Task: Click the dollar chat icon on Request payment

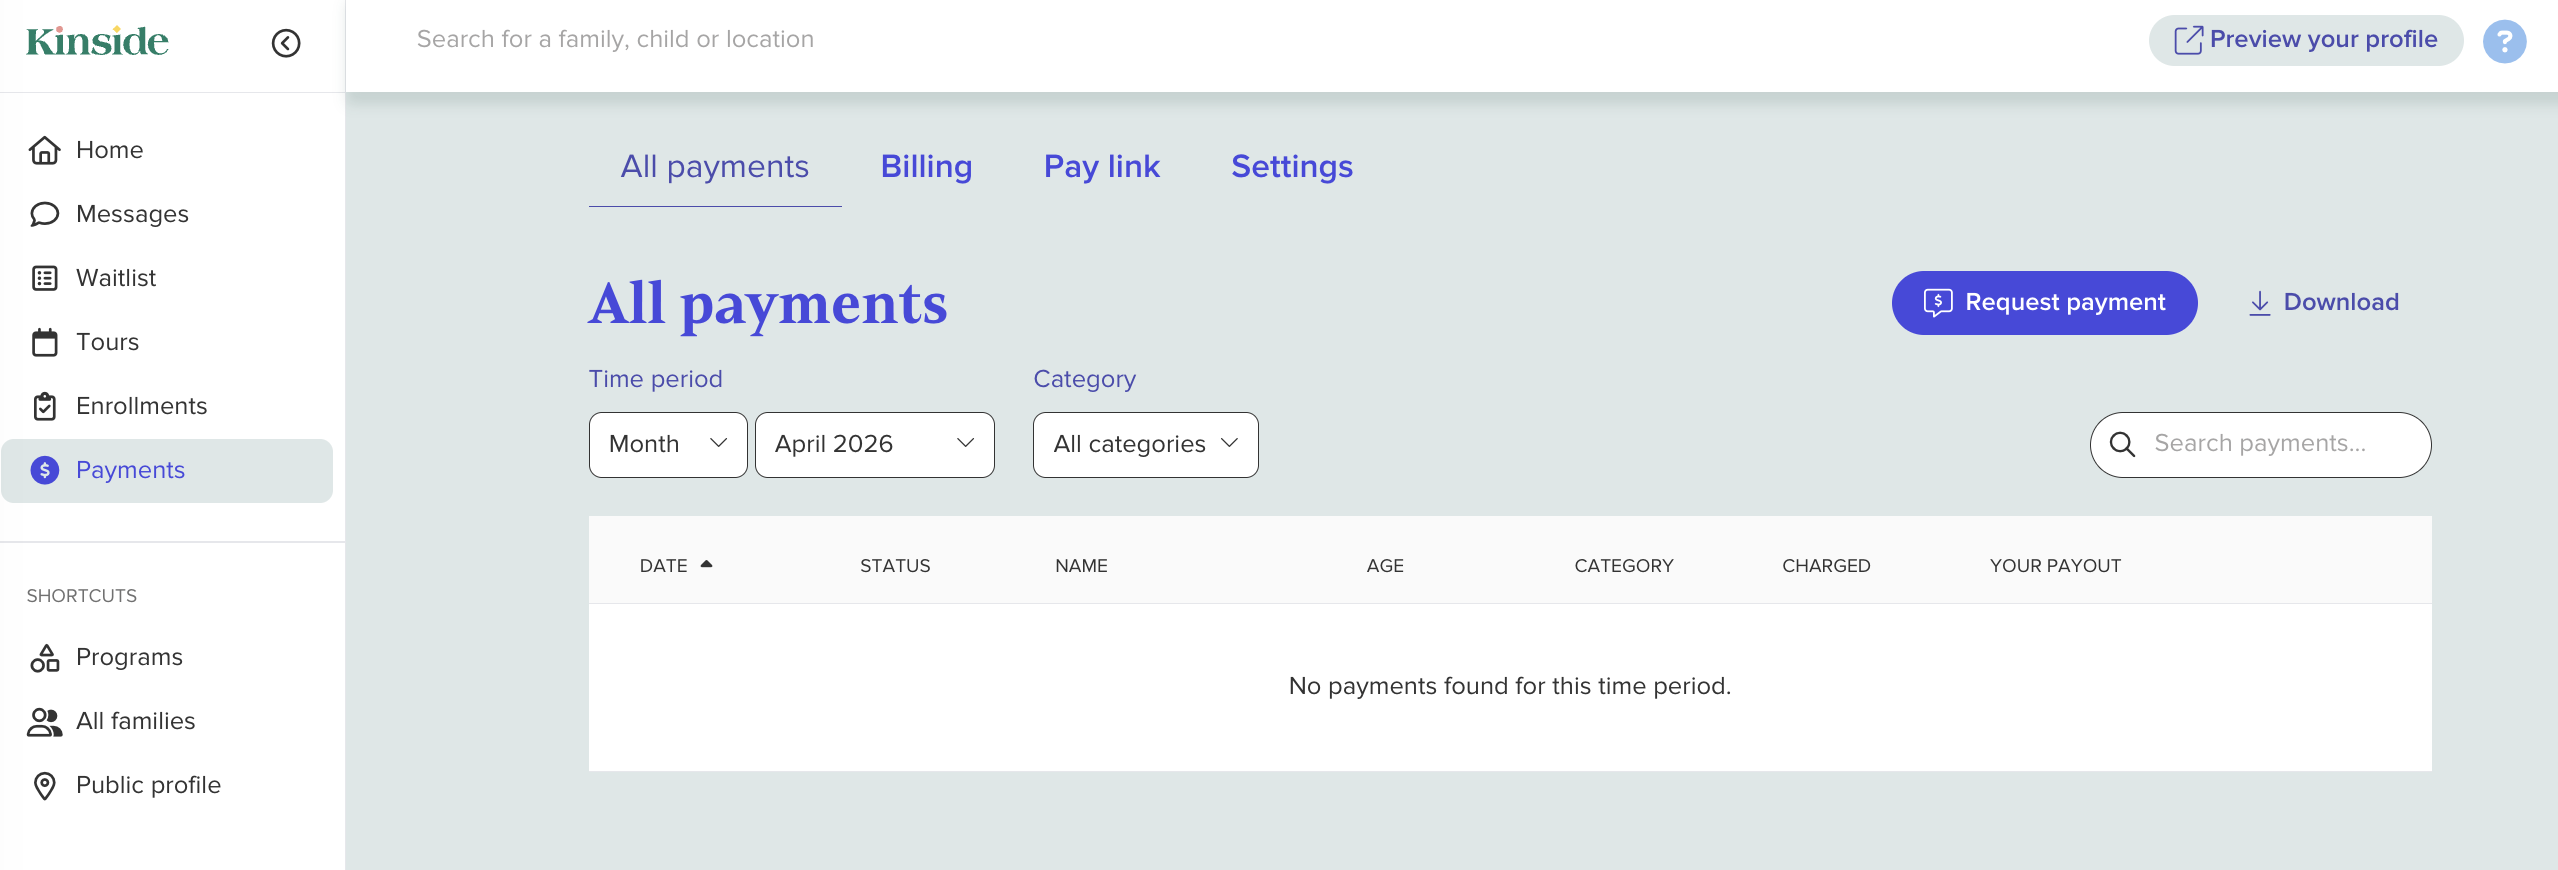Action: (1938, 303)
